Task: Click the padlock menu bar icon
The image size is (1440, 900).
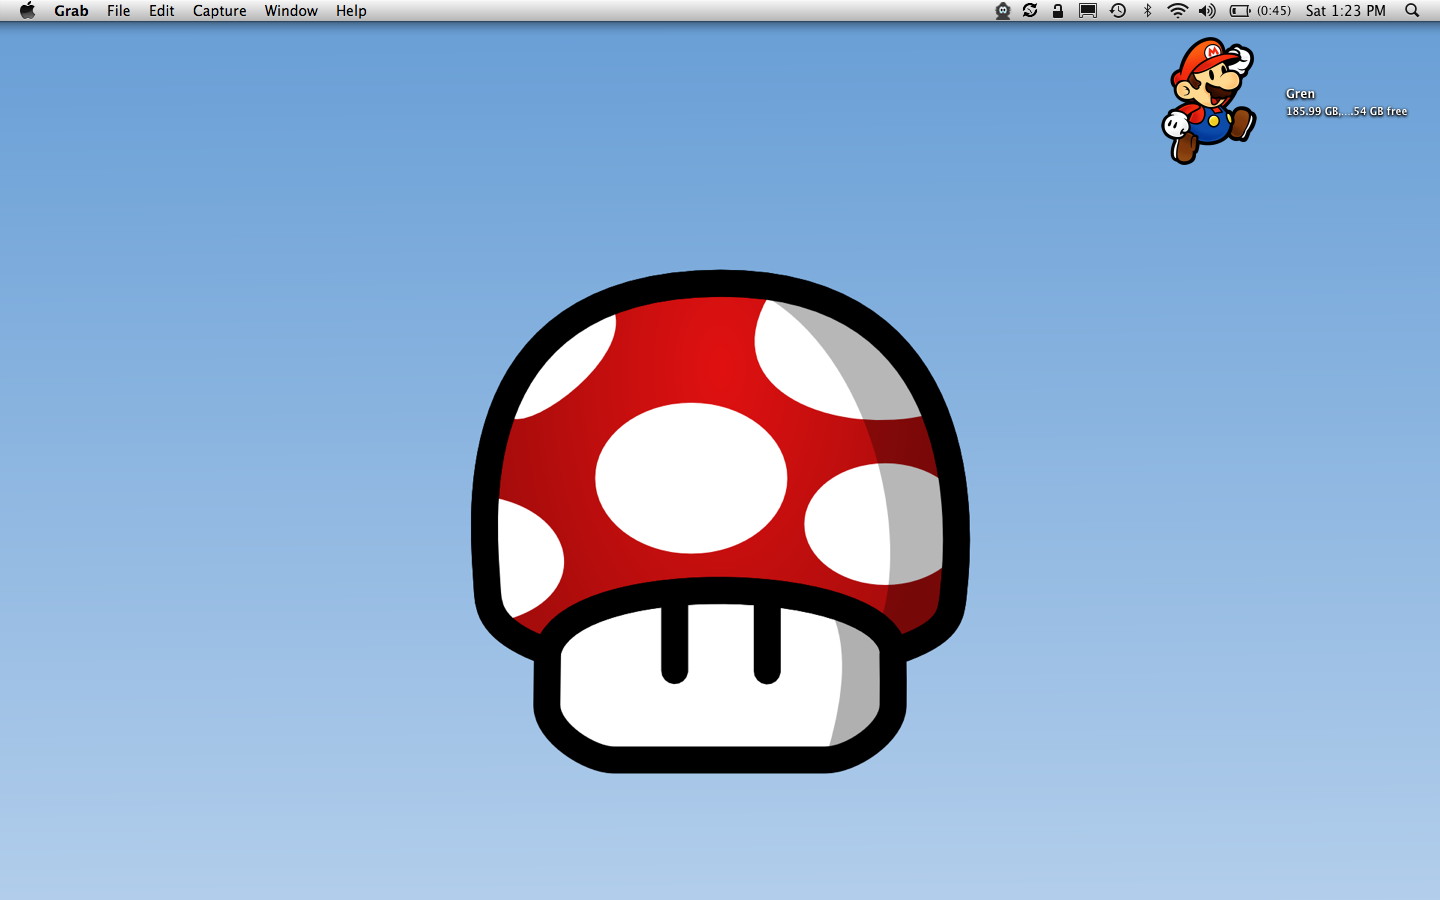Action: coord(1058,11)
